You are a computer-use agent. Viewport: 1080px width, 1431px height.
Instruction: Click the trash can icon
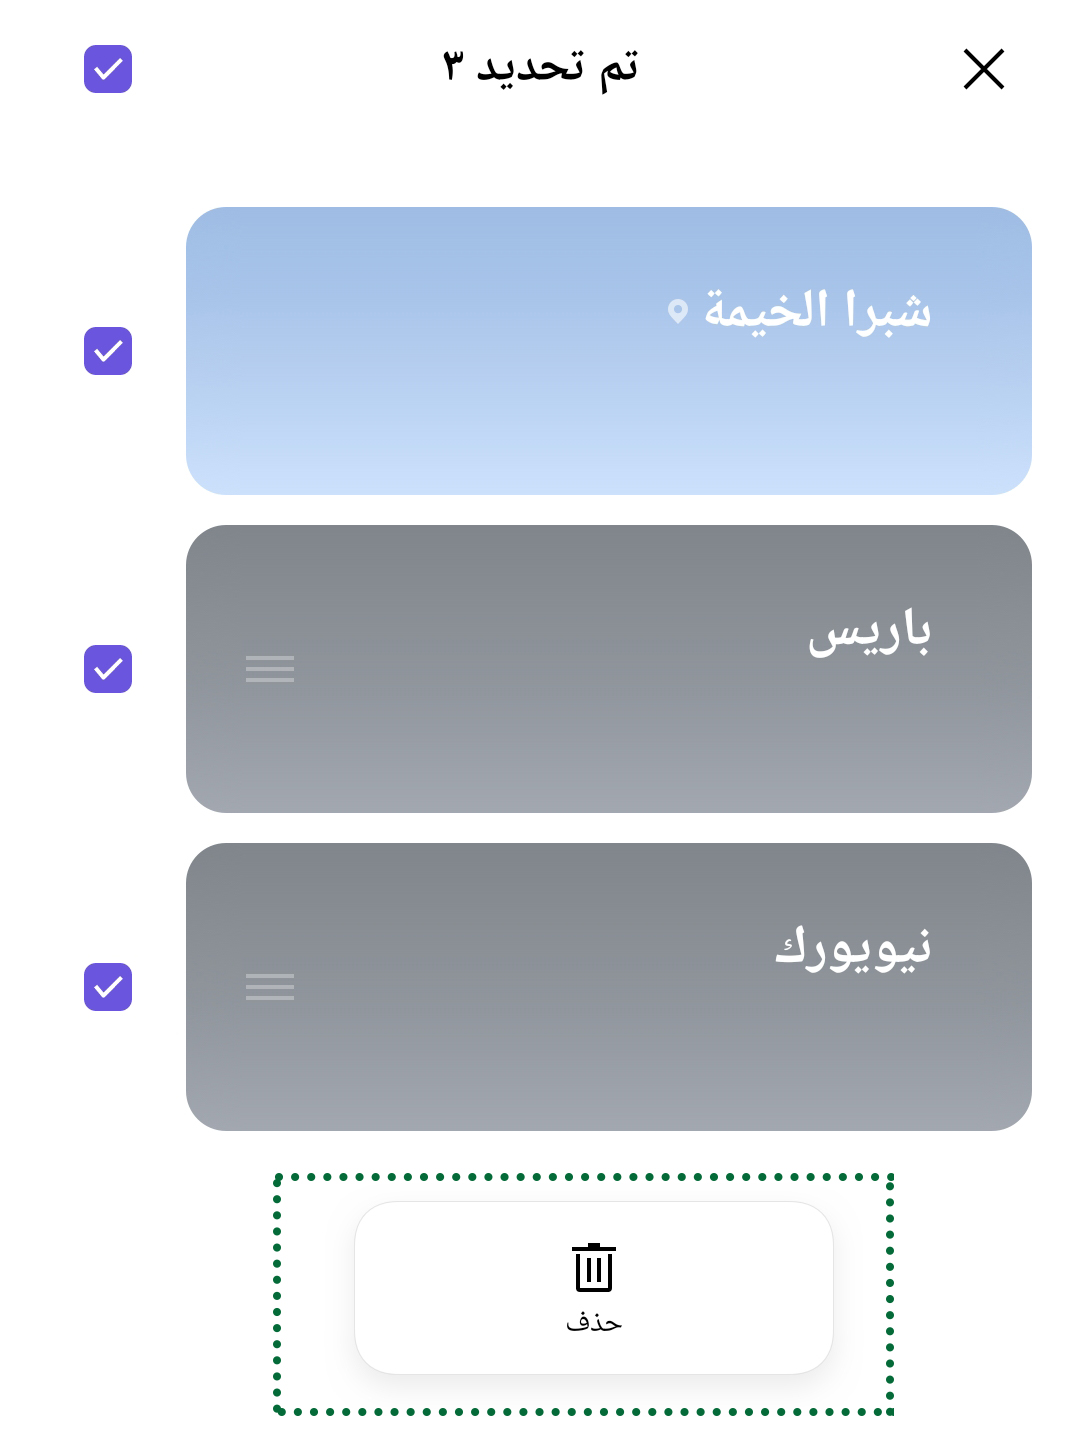pos(594,1268)
